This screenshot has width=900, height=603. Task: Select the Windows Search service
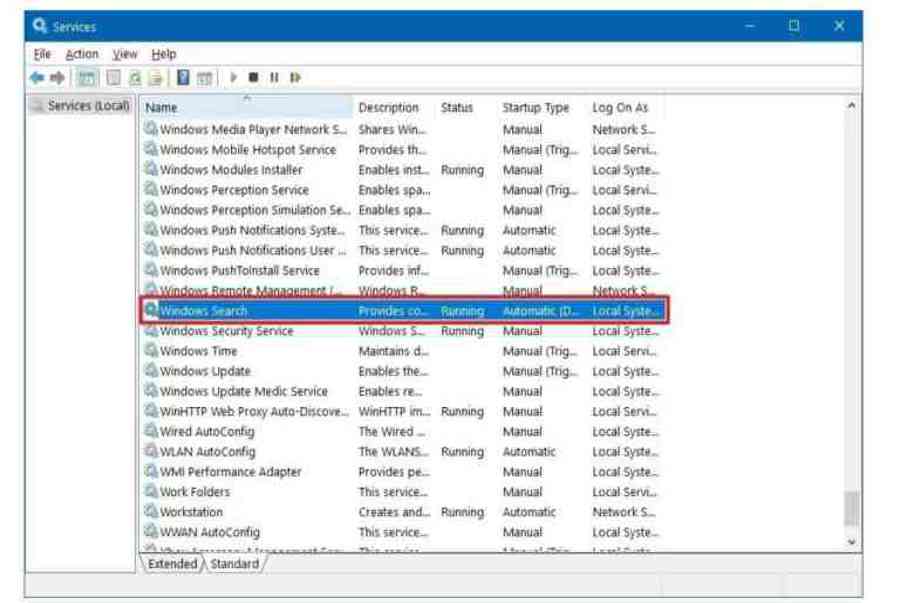click(x=404, y=310)
